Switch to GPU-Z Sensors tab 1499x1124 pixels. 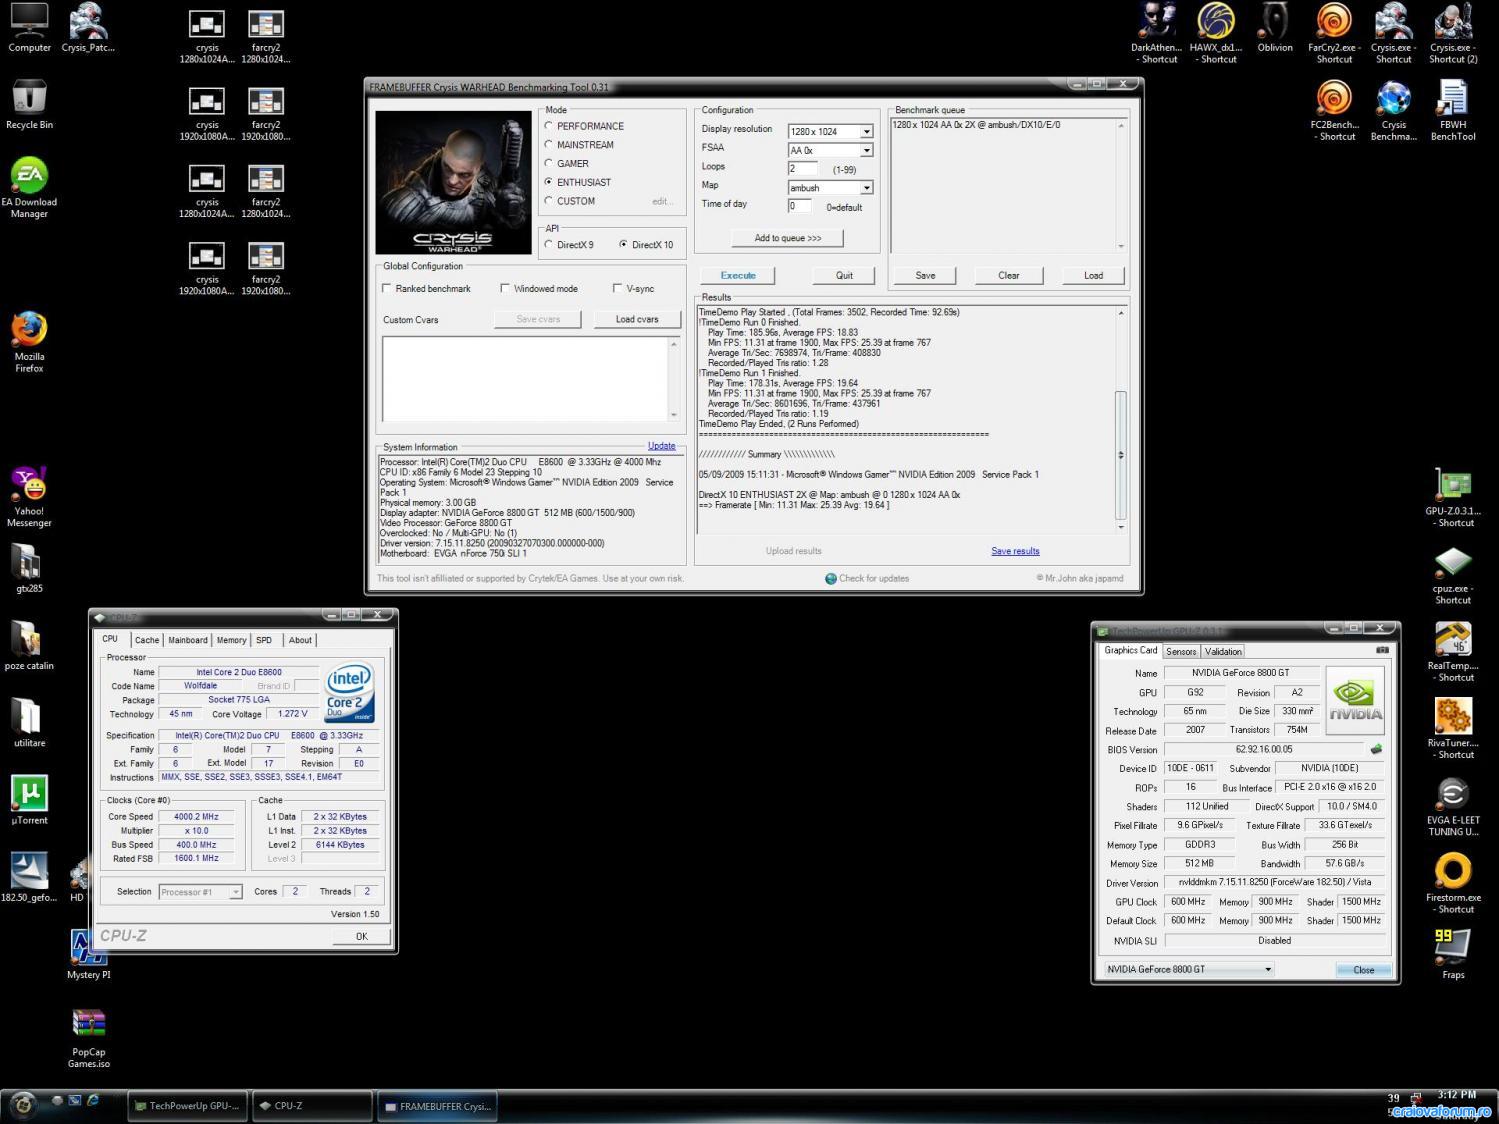1181,651
